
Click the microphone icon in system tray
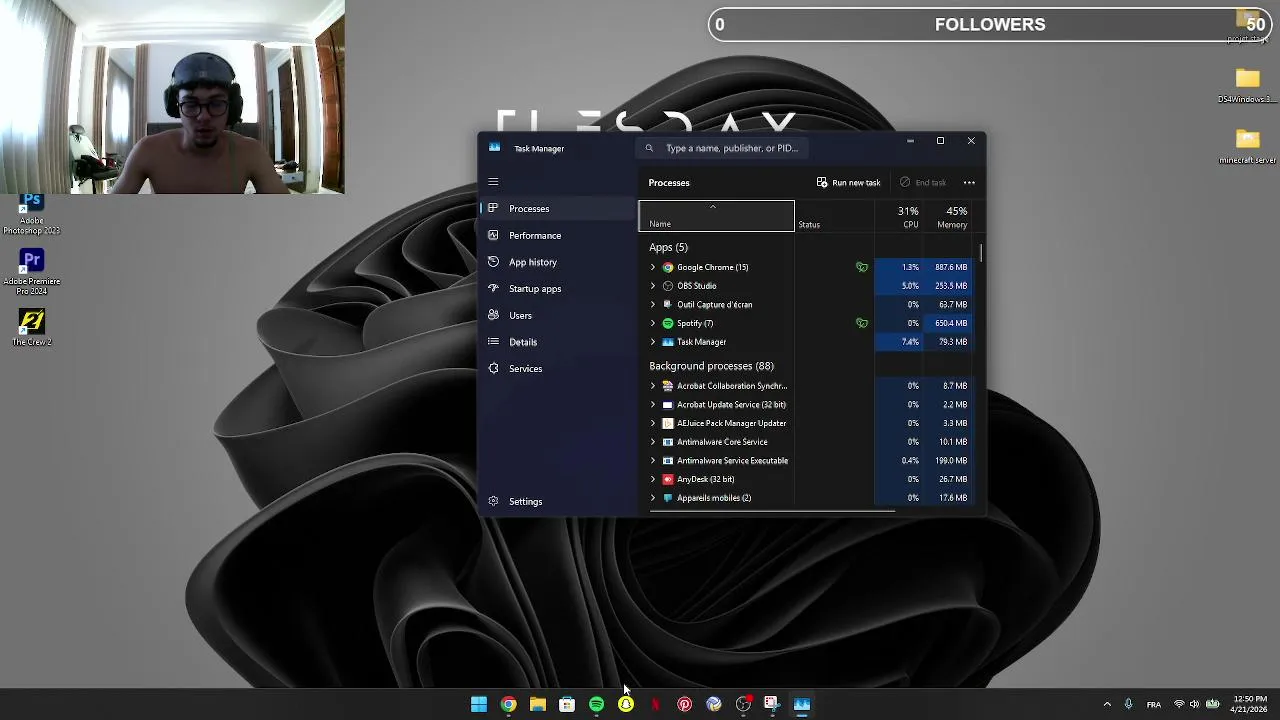click(1128, 704)
